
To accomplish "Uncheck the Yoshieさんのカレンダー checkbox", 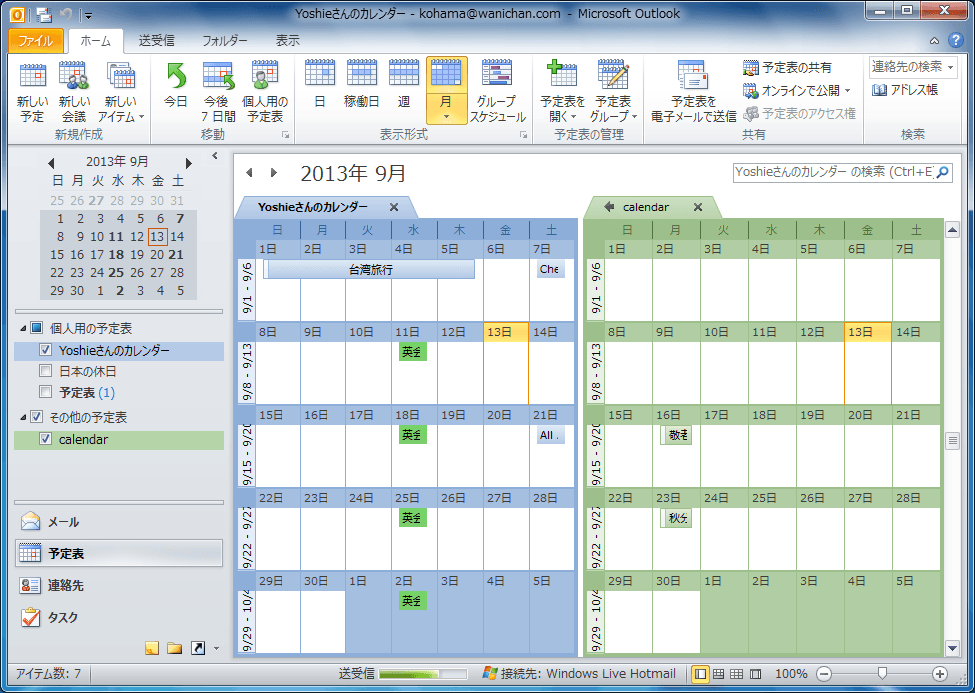I will 45,350.
